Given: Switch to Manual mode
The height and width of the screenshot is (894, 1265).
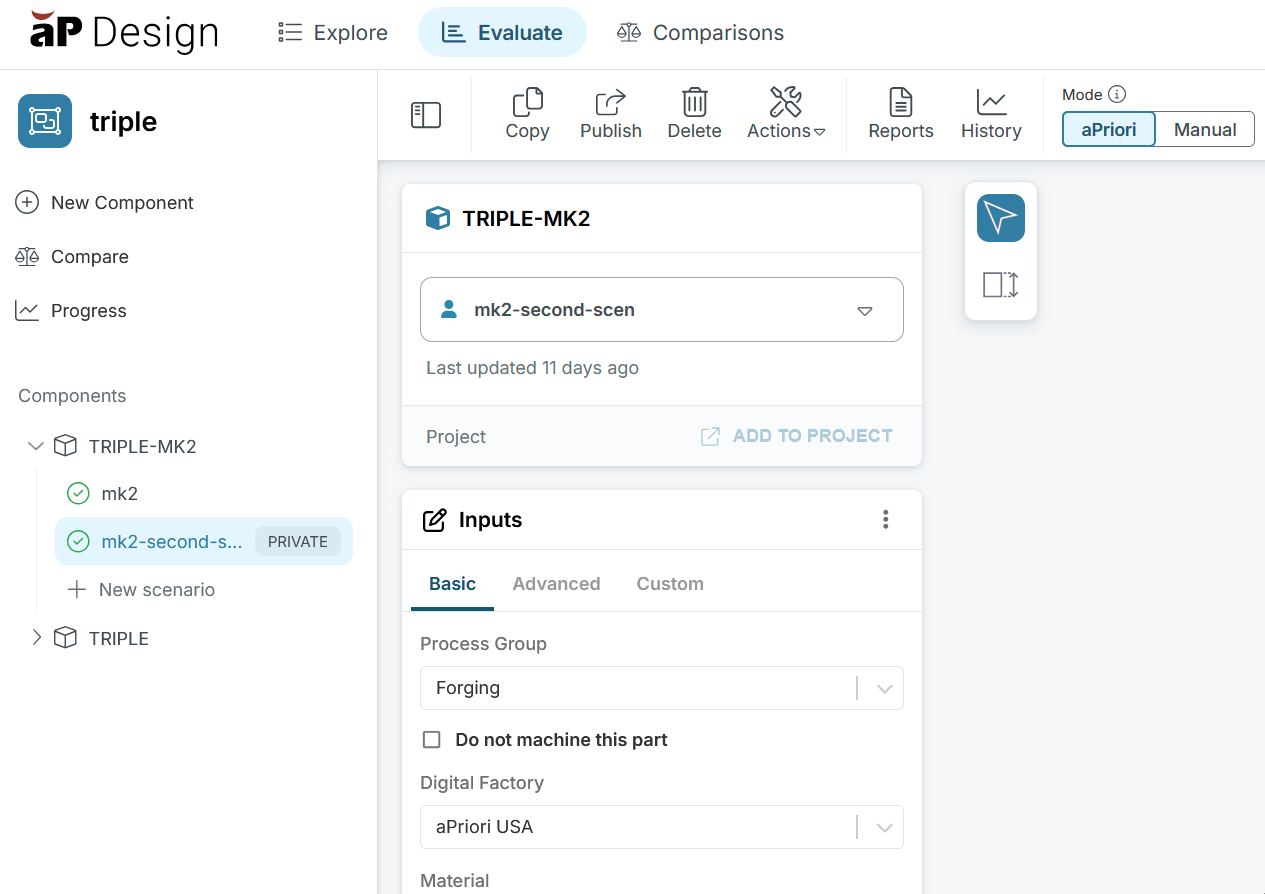Looking at the screenshot, I should 1205,129.
